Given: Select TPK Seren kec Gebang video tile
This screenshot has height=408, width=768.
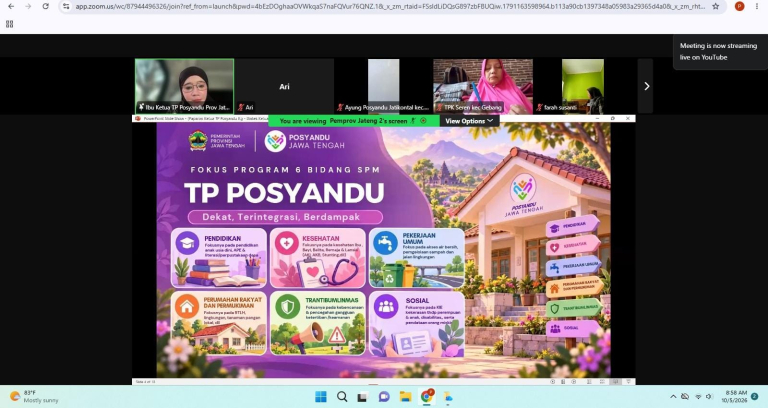Looking at the screenshot, I should 483,86.
